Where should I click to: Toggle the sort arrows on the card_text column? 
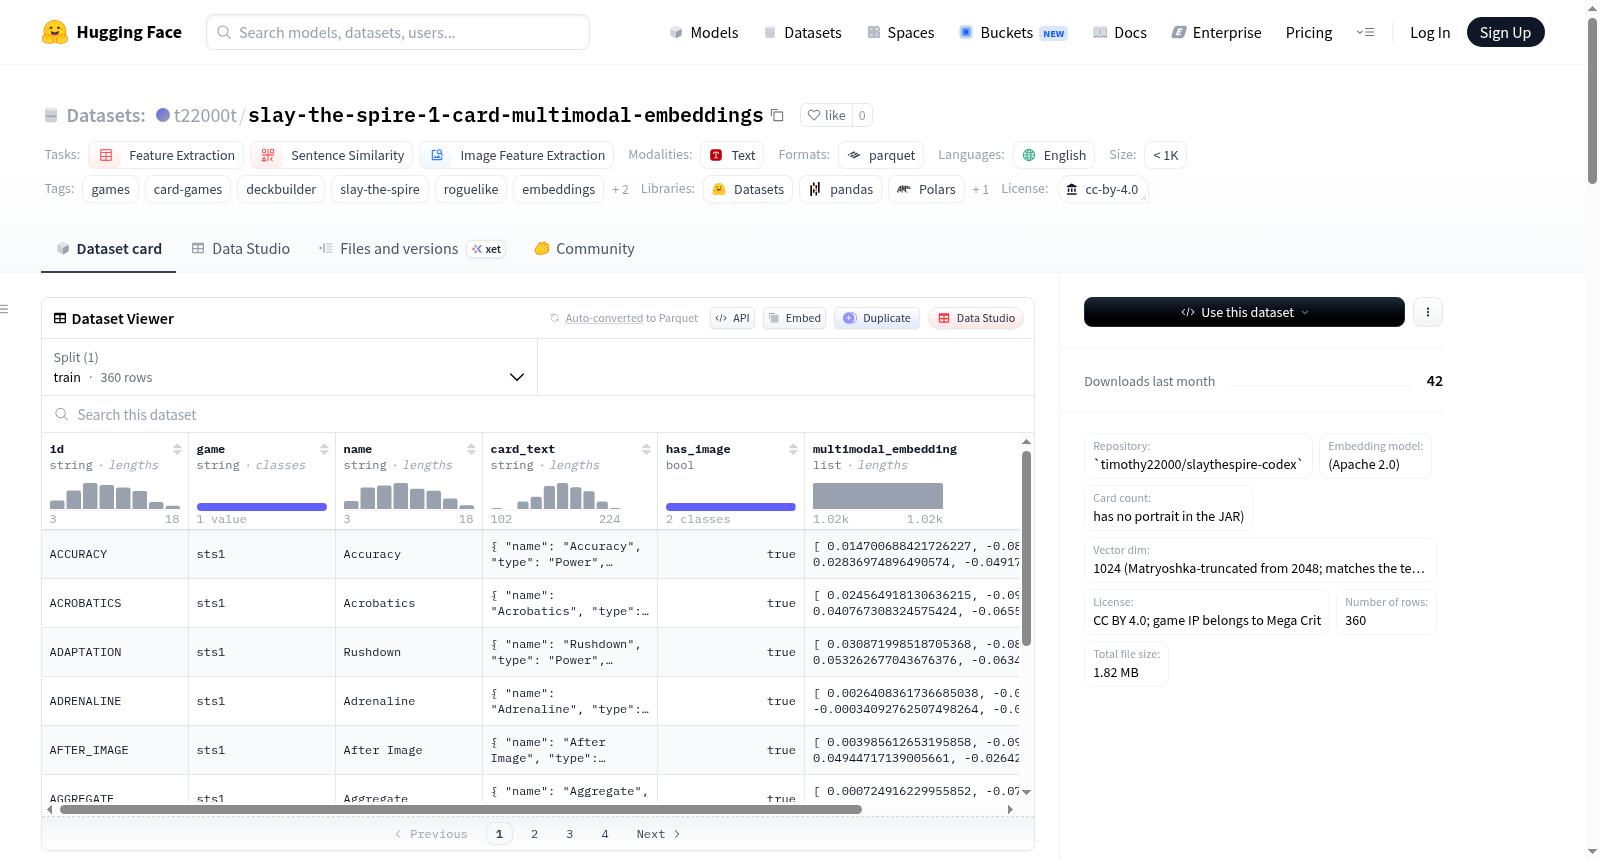(646, 449)
